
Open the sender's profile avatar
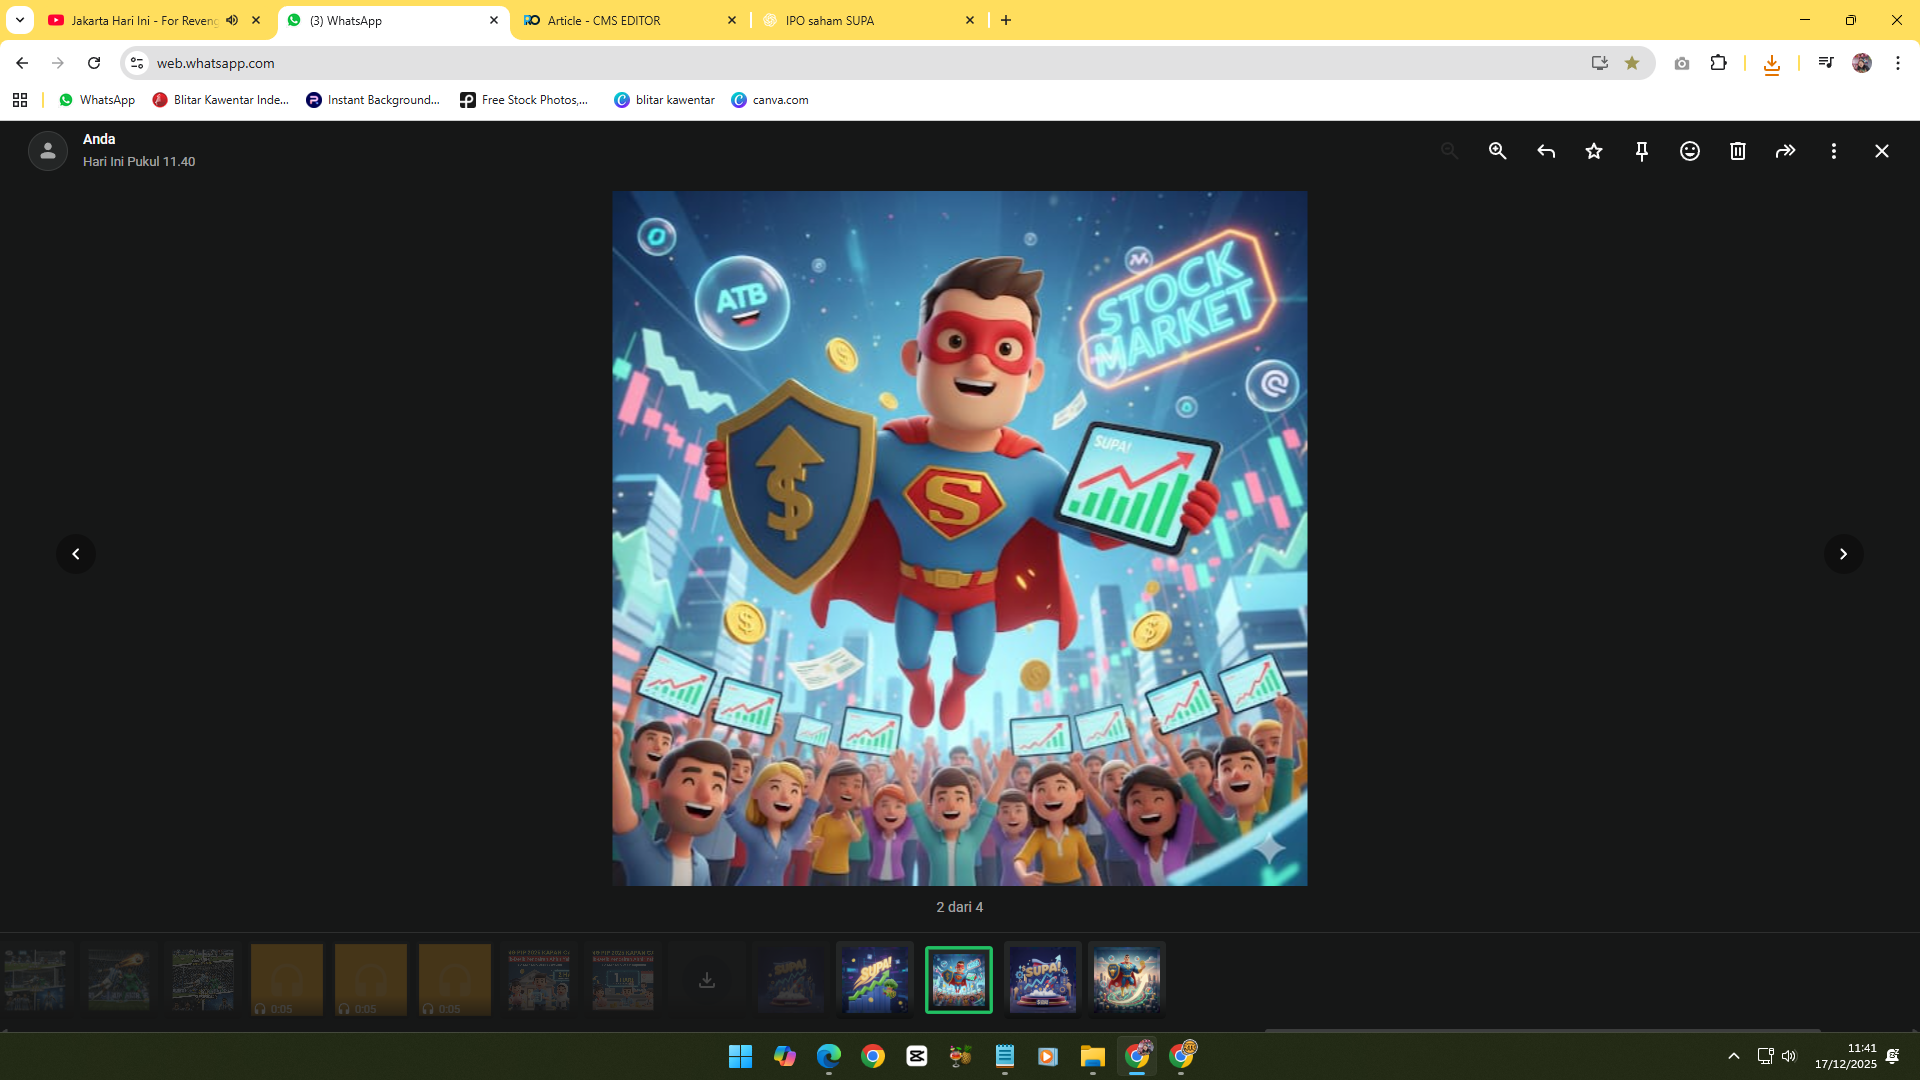point(48,151)
